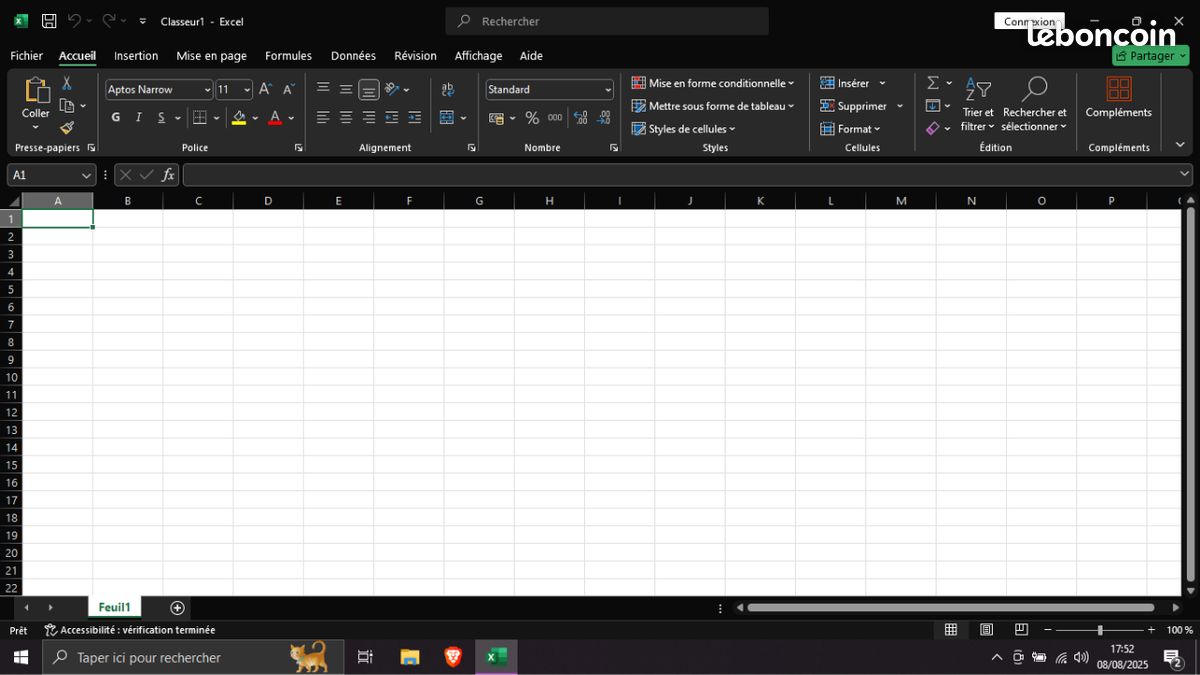Expand Styles de cellules menu
Viewport: 1200px width, 675px height.
pyautogui.click(x=684, y=129)
